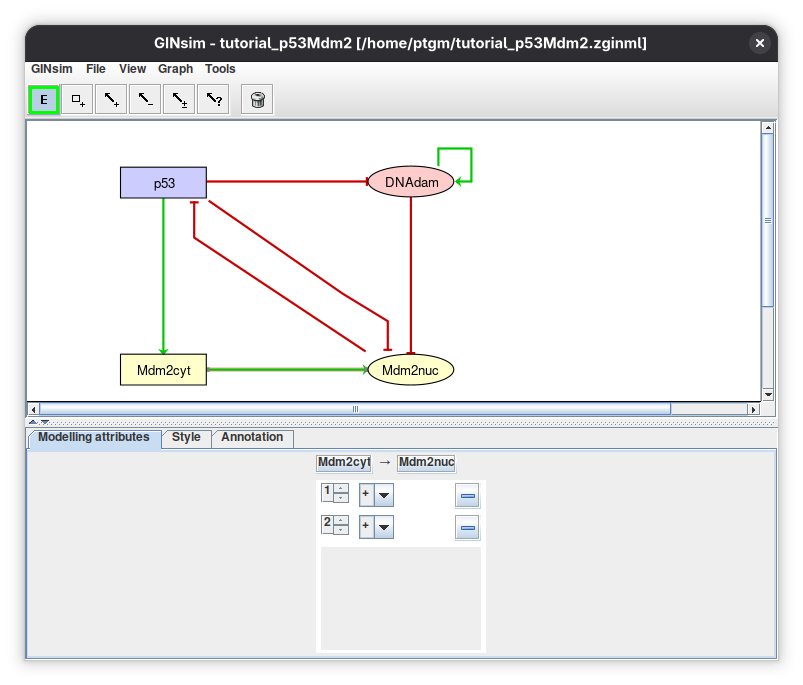Click the threshold 1 value field
The image size is (803, 685).
(327, 493)
